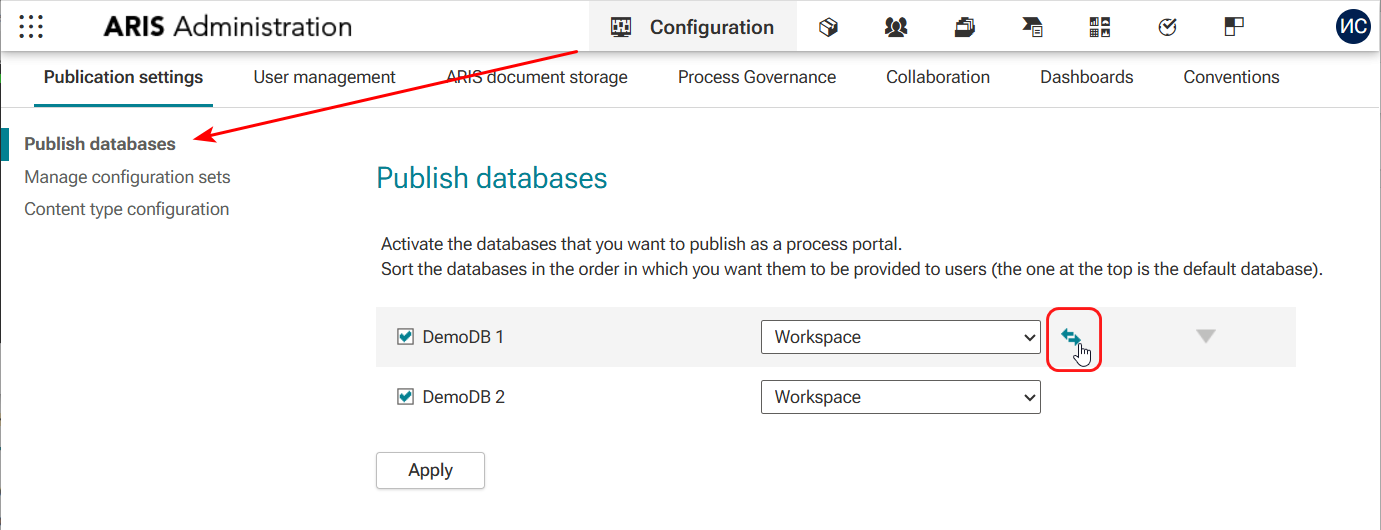Open the app launcher grid icon

(31, 26)
